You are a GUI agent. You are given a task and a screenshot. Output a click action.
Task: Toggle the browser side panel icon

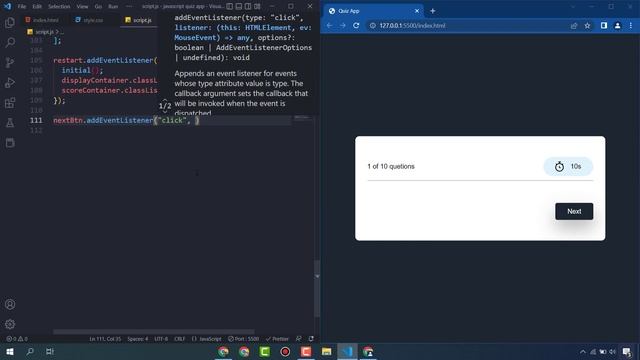pyautogui.click(x=604, y=25)
